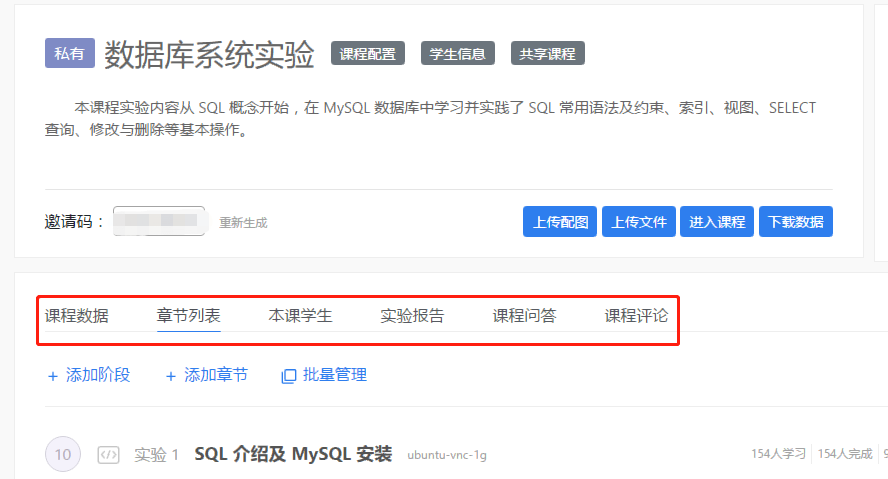
Task: Click the invitation code field
Action: point(159,221)
